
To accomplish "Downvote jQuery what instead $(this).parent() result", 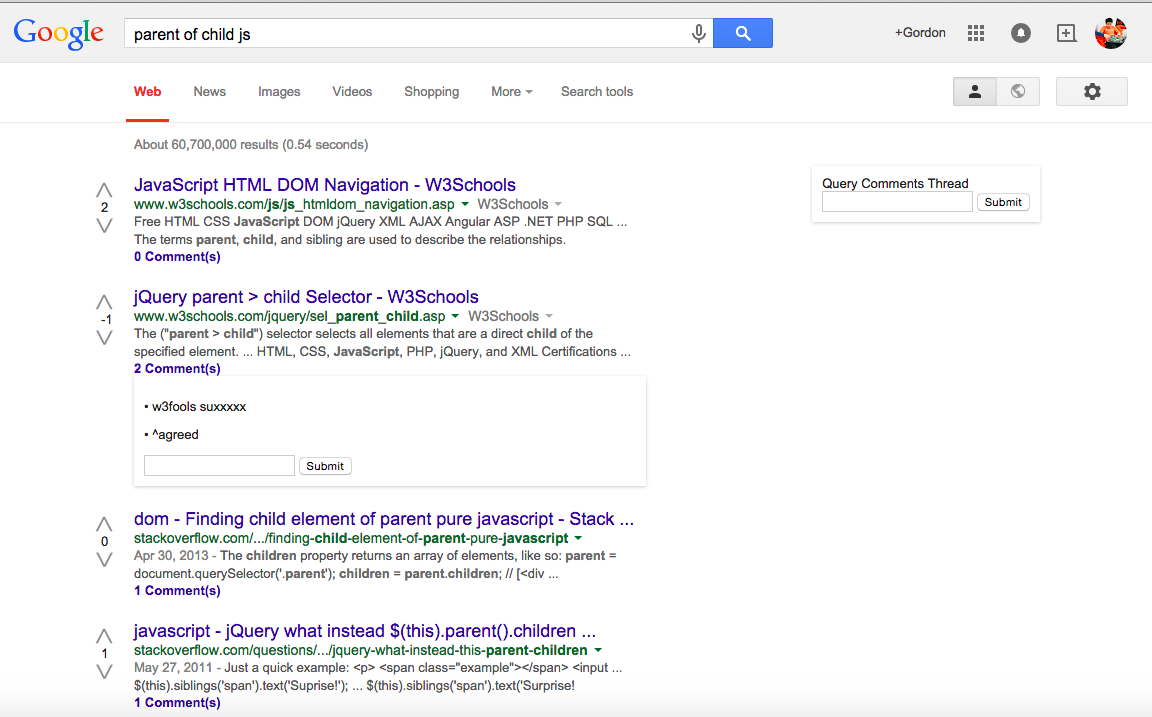I will (104, 671).
